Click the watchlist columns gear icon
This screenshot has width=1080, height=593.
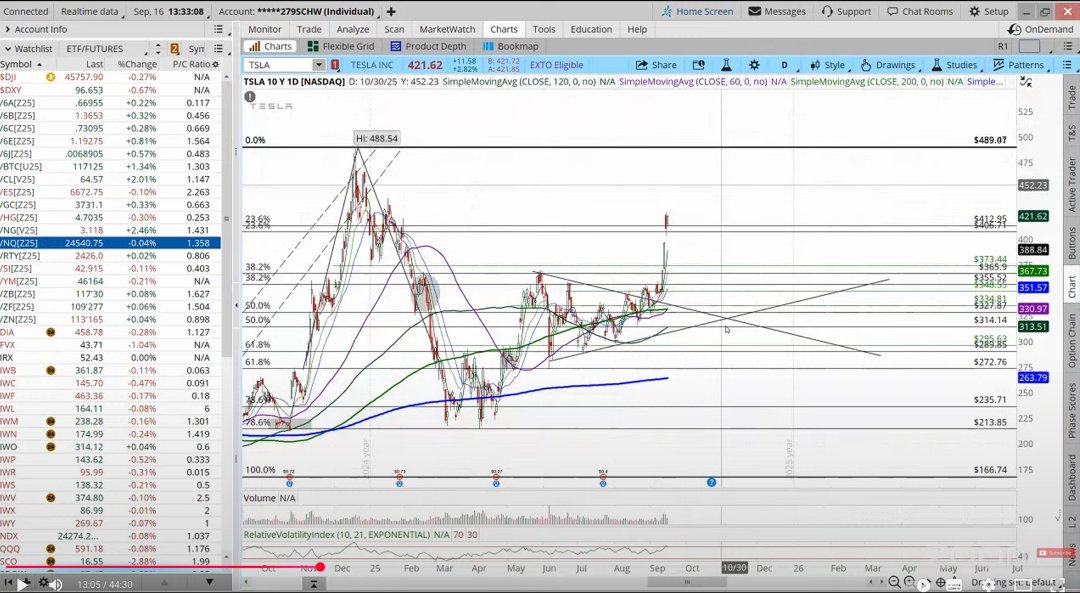[x=216, y=64]
